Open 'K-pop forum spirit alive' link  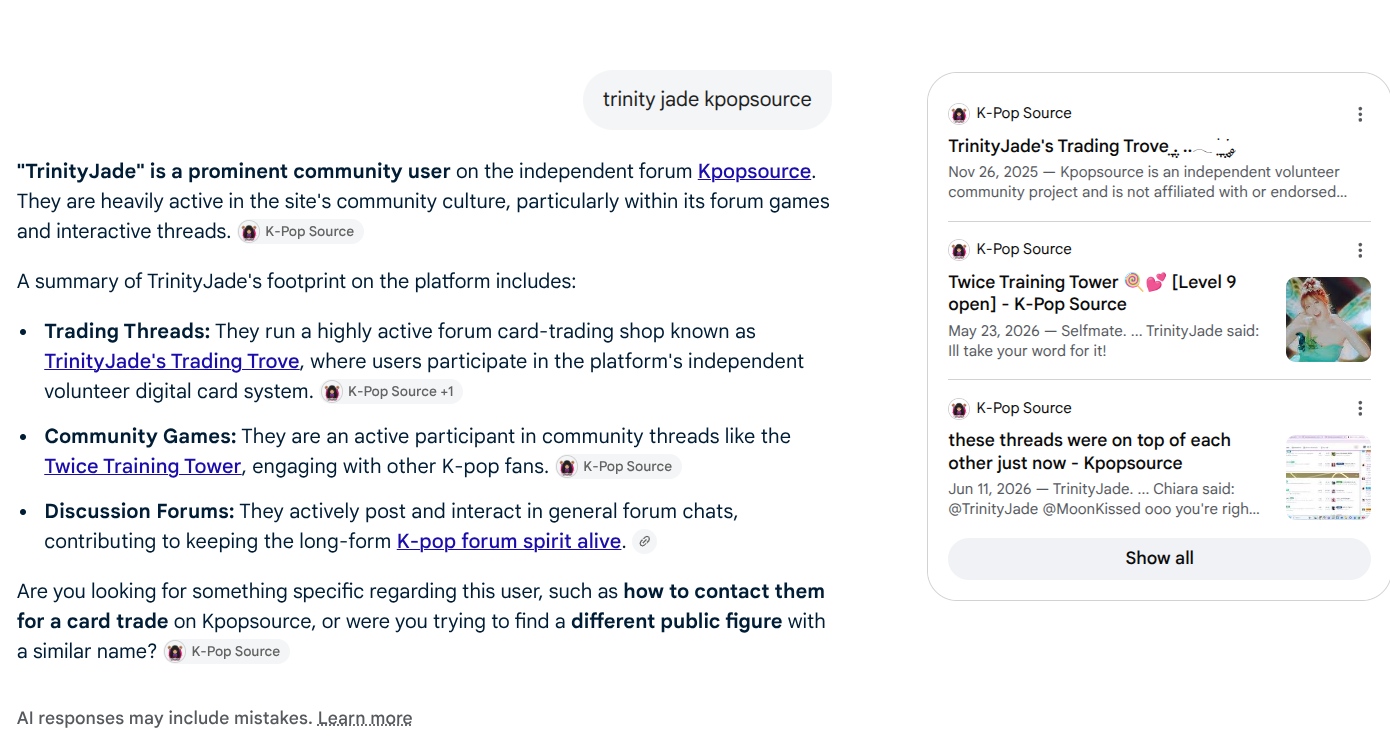pos(509,541)
